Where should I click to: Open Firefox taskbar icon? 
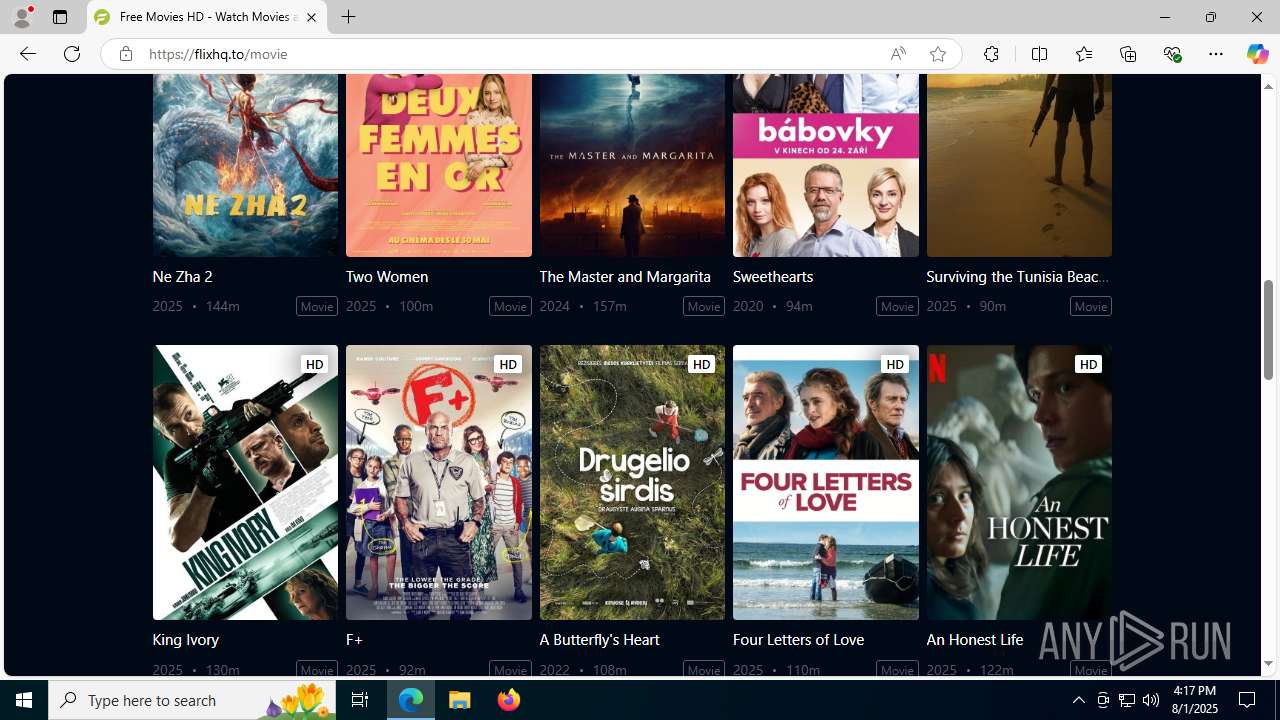509,700
